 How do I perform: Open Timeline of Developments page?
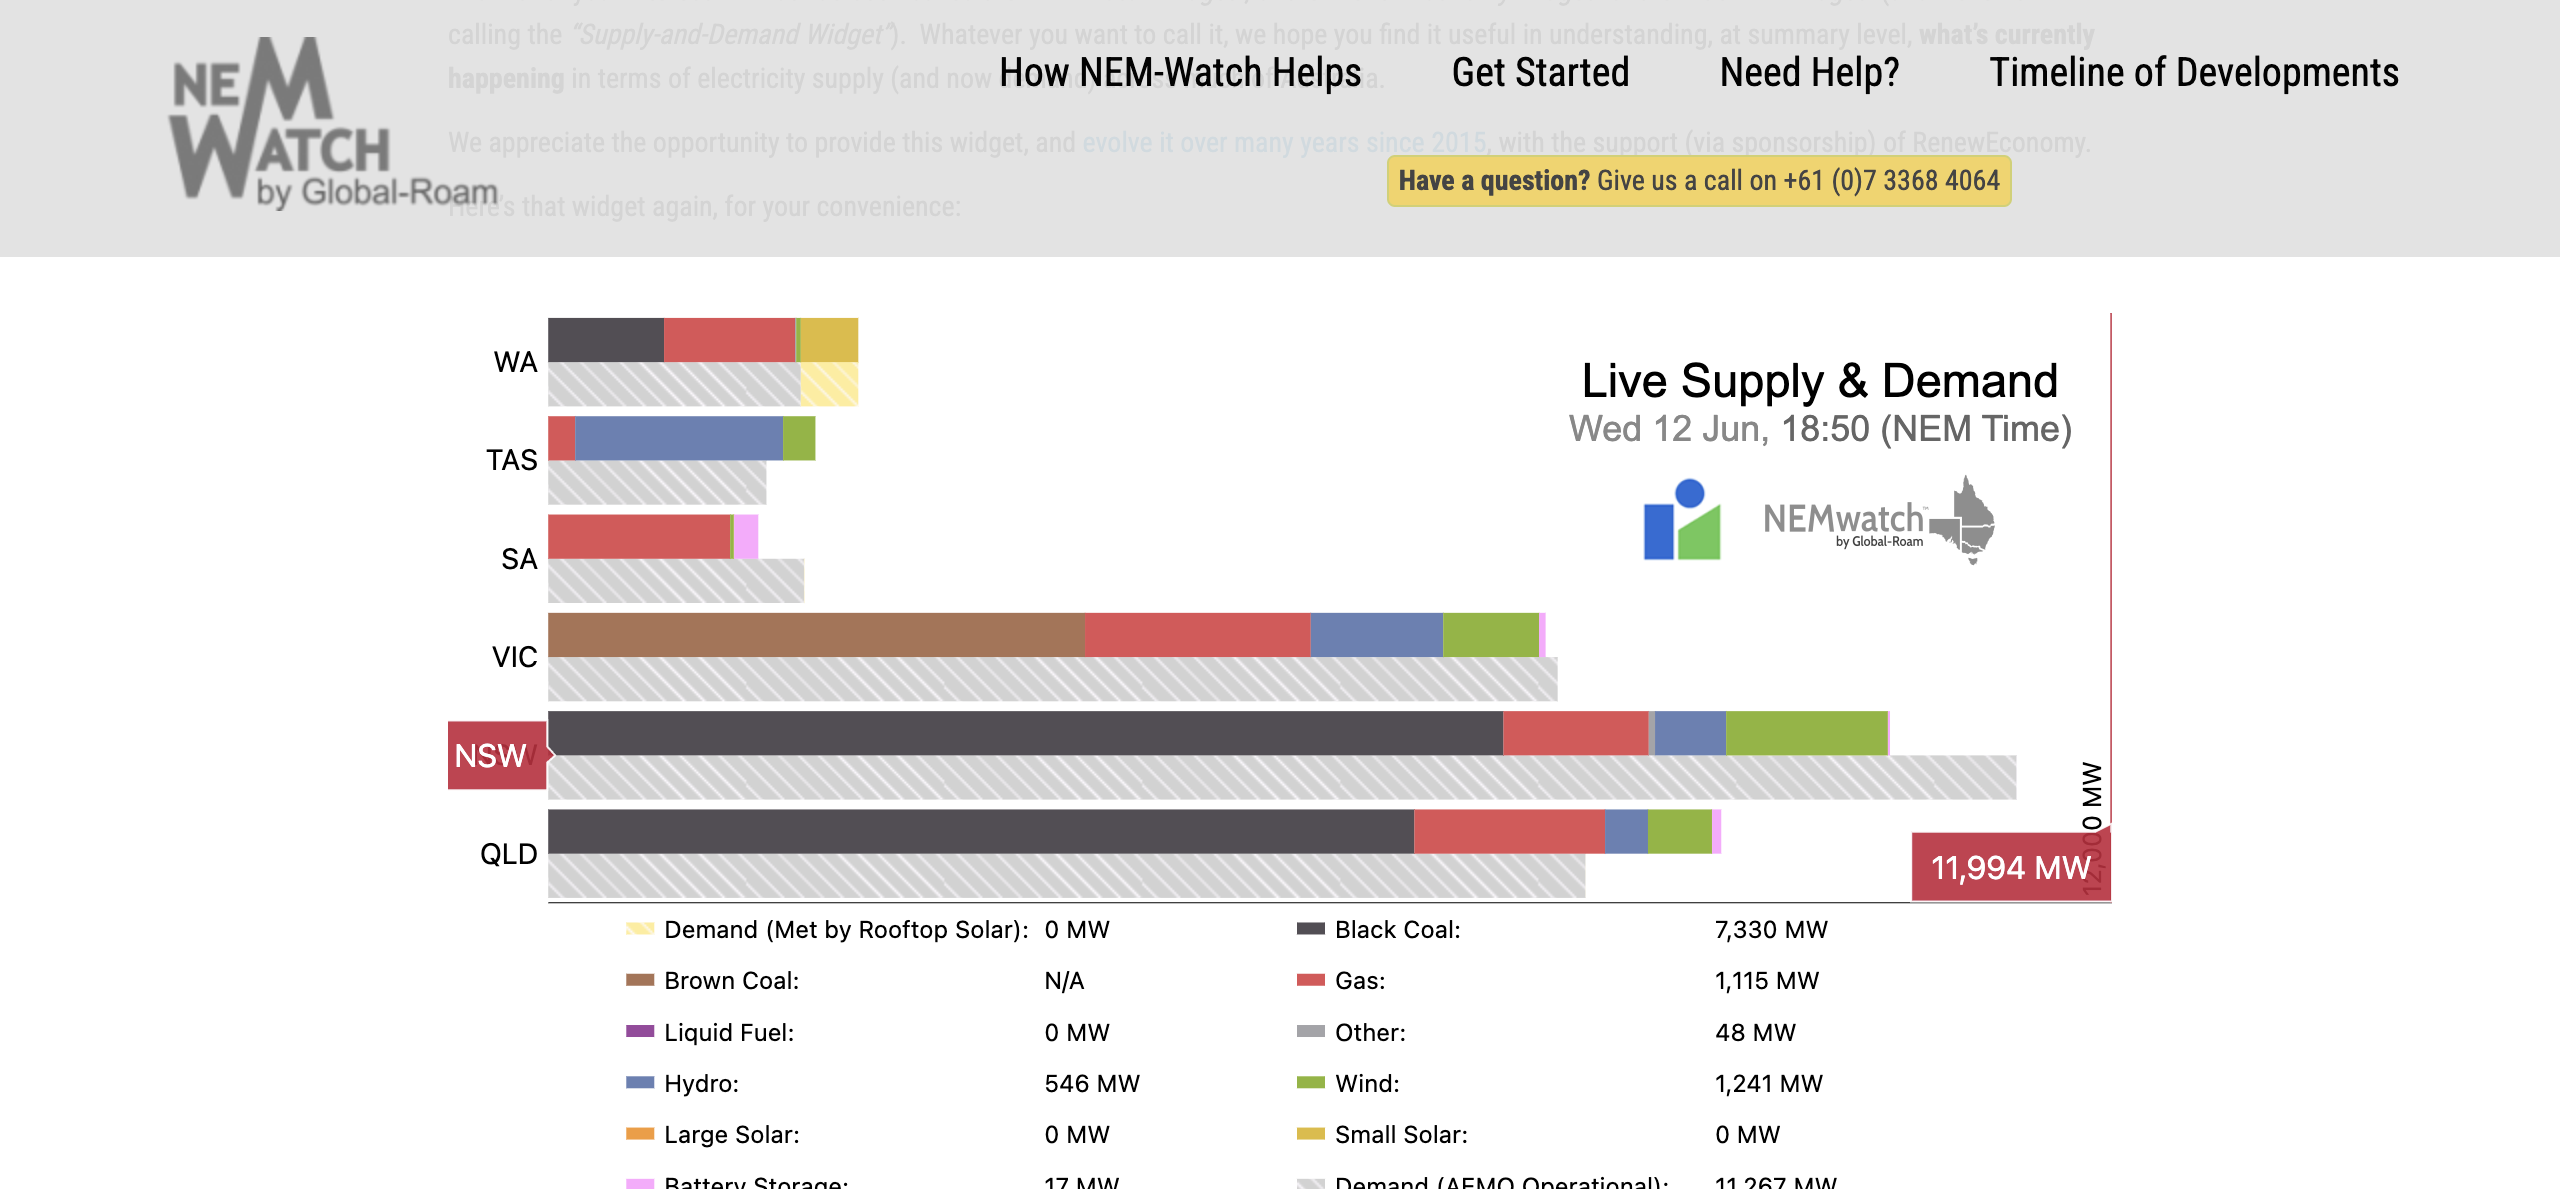pyautogui.click(x=2194, y=73)
